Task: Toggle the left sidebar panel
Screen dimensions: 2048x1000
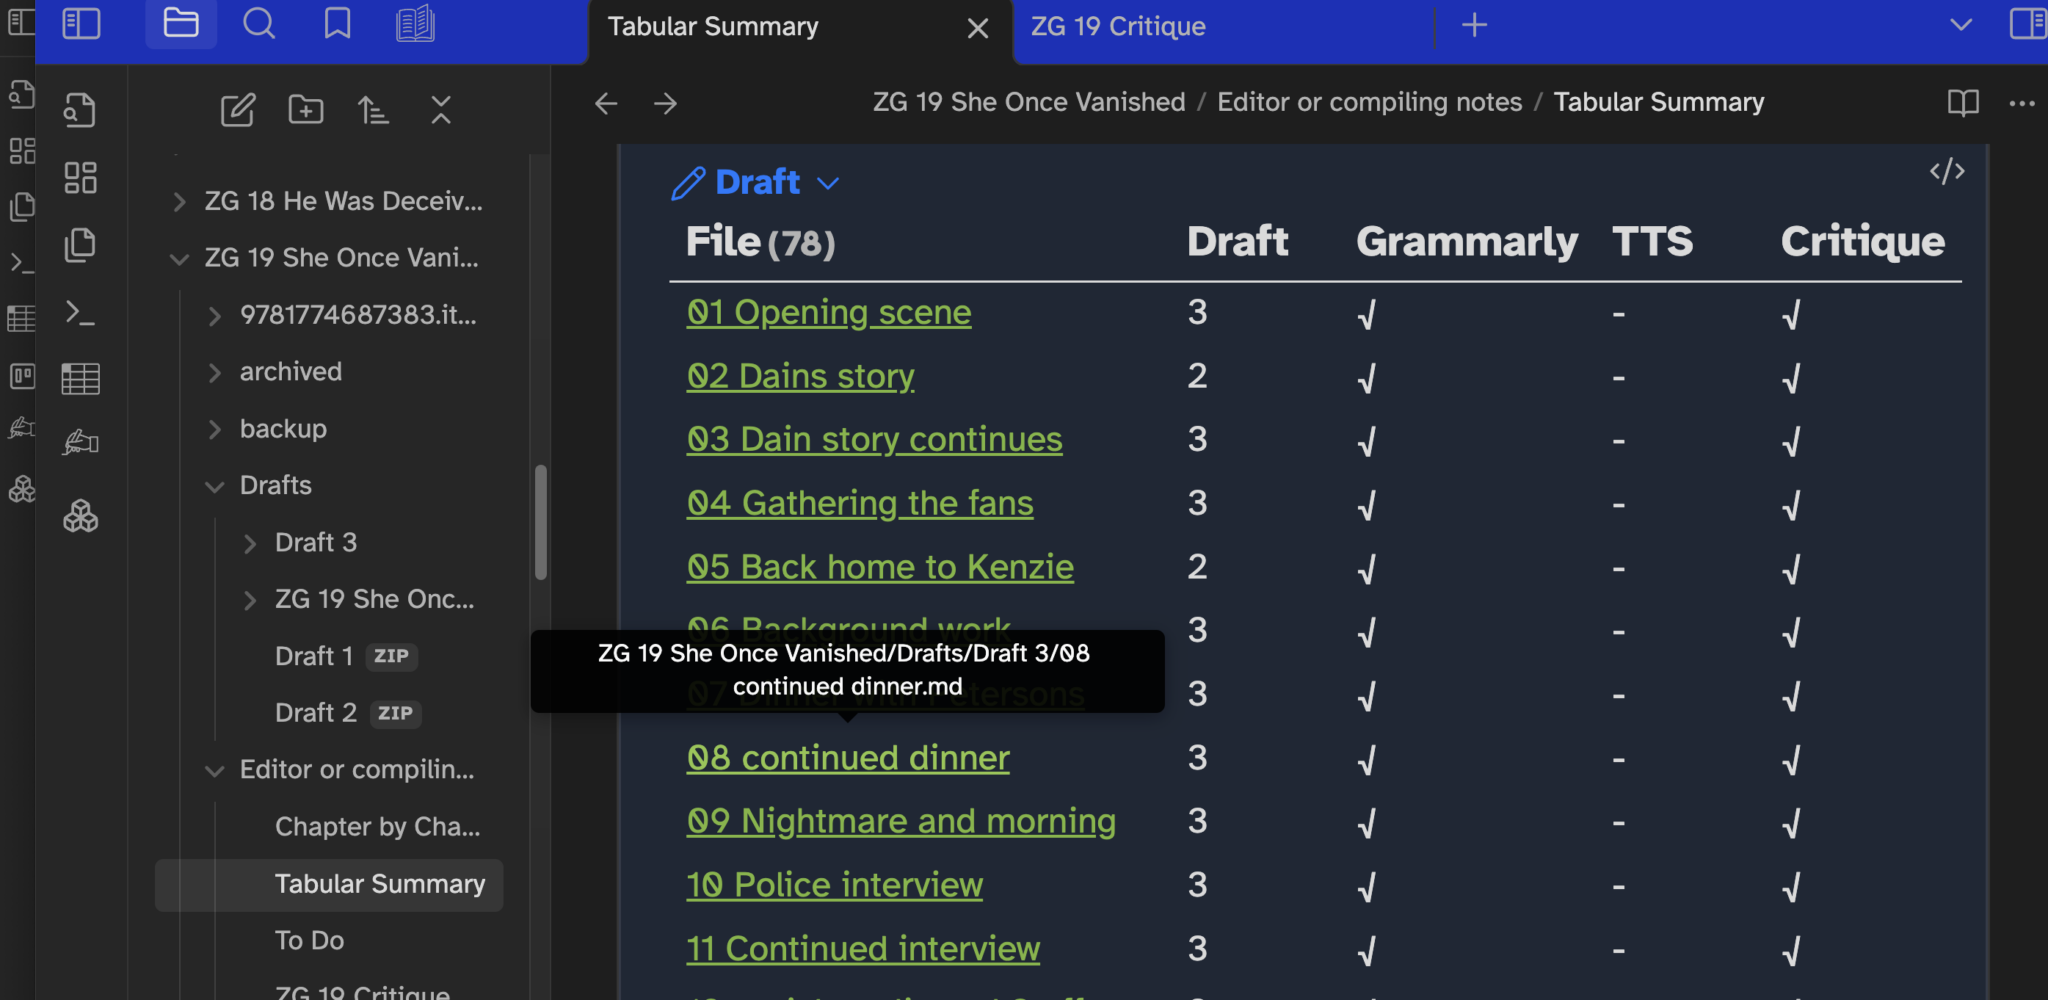Action: click(x=81, y=24)
